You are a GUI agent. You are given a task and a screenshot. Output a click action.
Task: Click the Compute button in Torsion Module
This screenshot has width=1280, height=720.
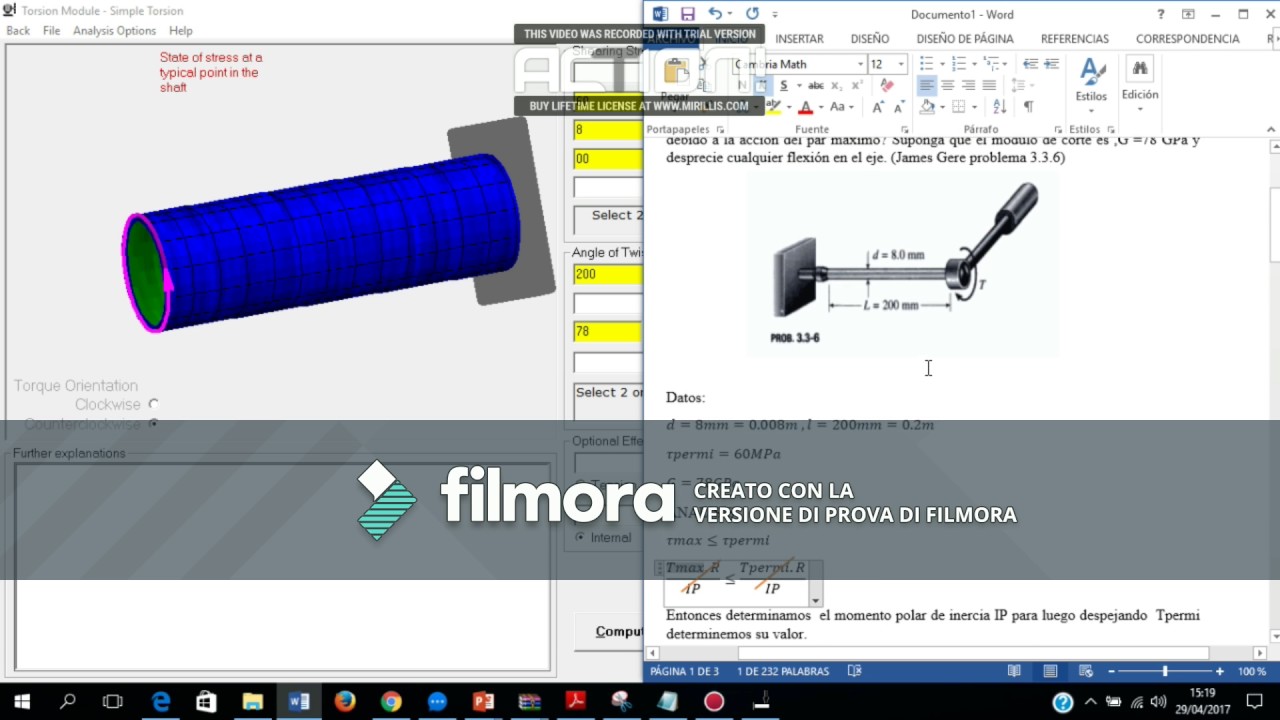[x=608, y=631]
